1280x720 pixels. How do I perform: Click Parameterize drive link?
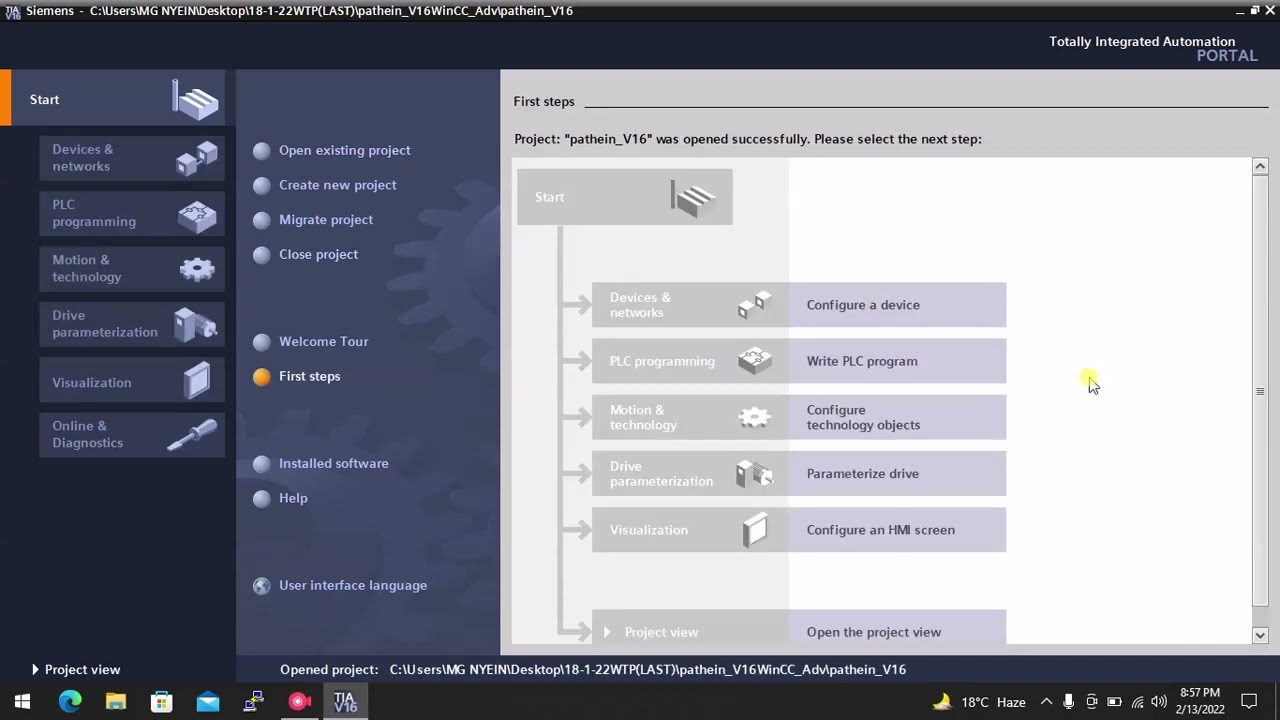point(862,474)
